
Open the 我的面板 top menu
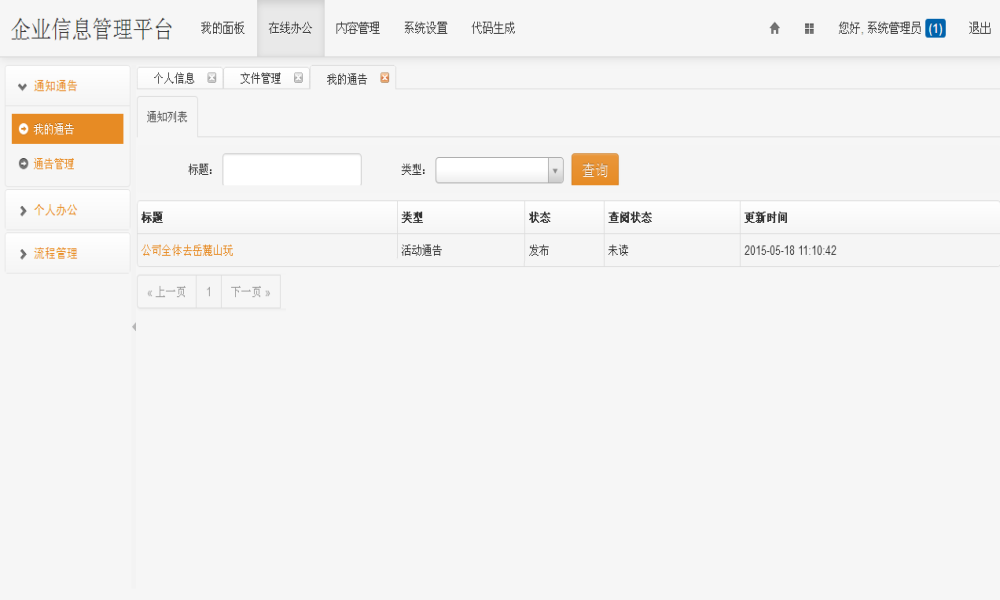pos(223,28)
